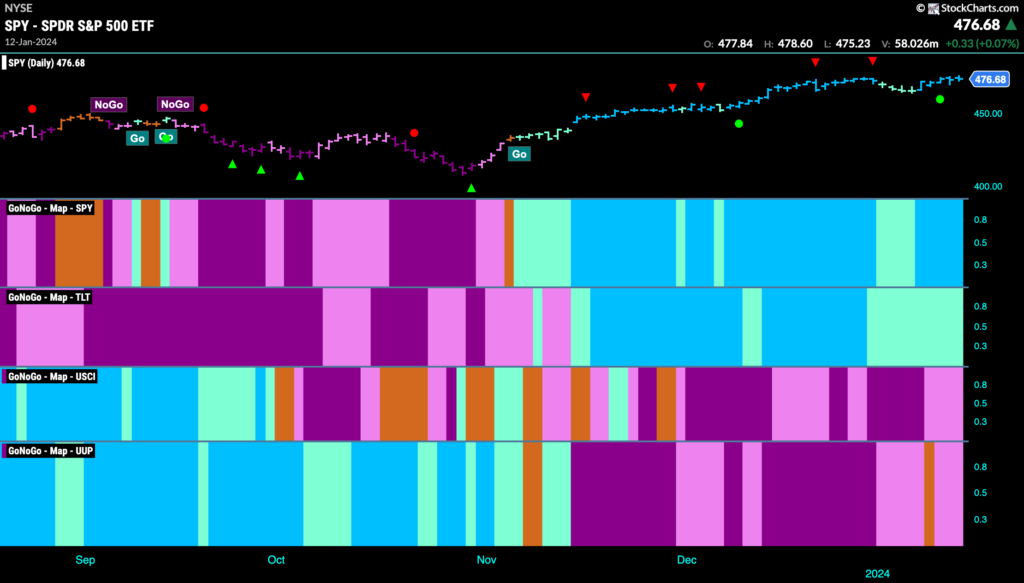Click the StockCharts.com logo icon
The width and height of the screenshot is (1024, 583).
(x=934, y=8)
